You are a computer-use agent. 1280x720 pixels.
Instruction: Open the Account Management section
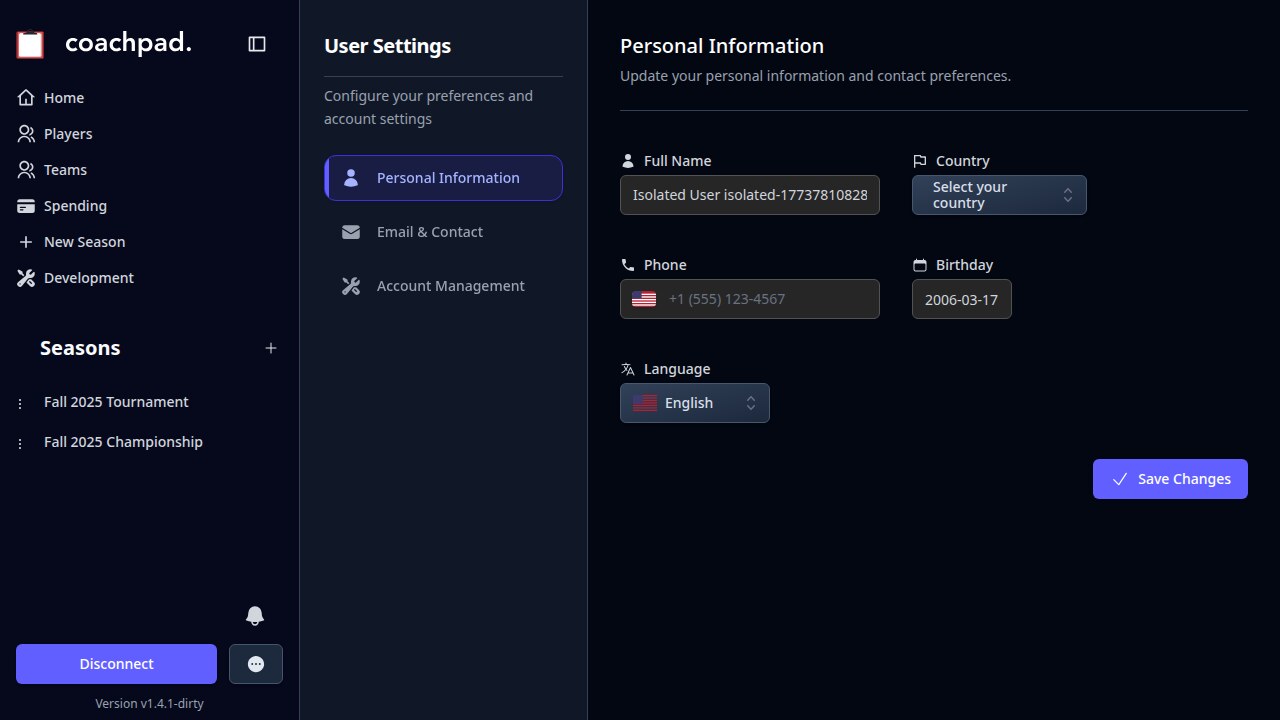[450, 286]
